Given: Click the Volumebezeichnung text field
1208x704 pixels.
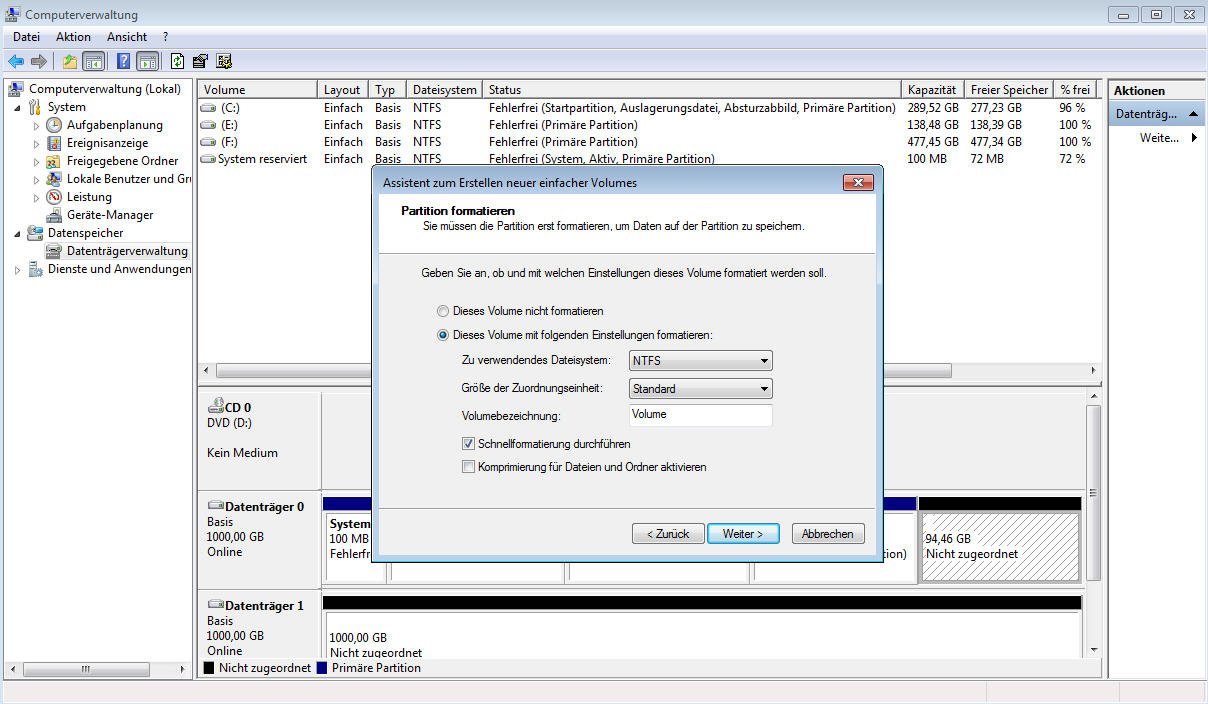Looking at the screenshot, I should [x=700, y=415].
